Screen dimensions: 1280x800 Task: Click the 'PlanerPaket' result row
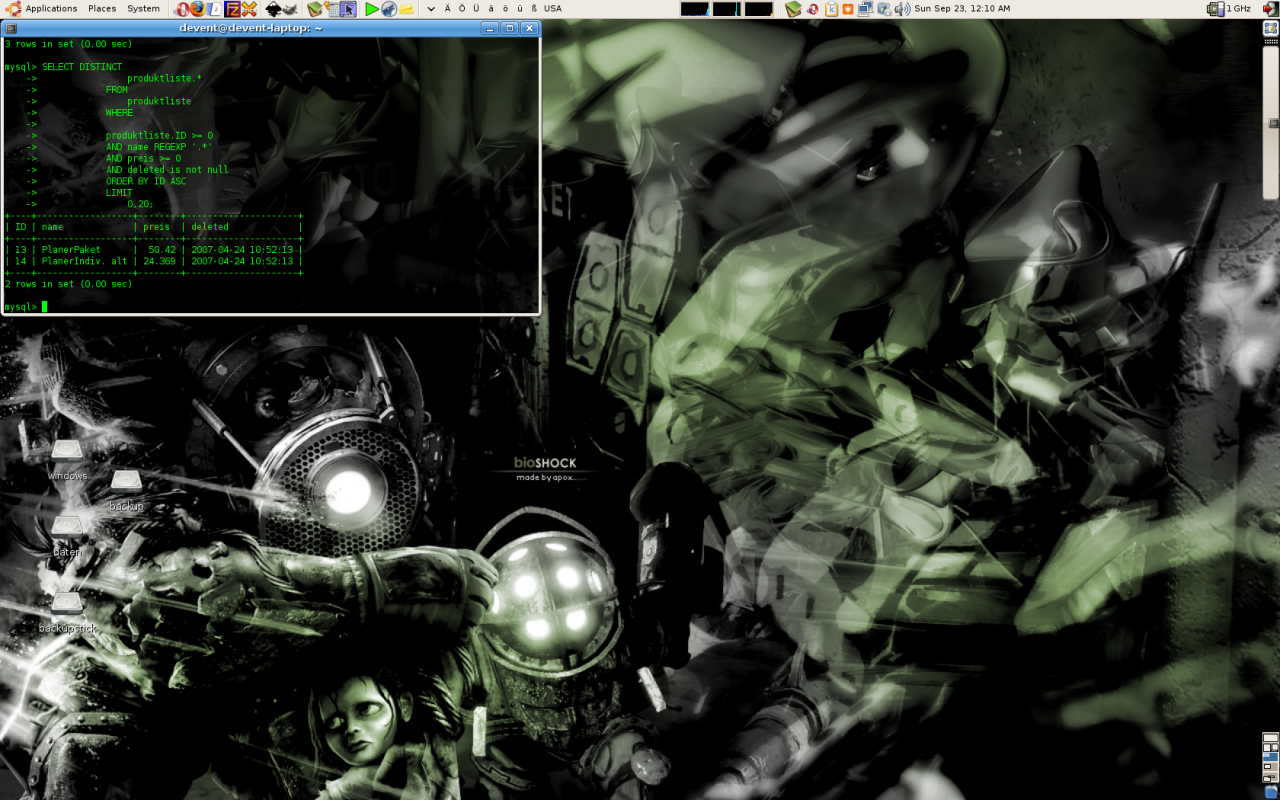[x=153, y=250]
